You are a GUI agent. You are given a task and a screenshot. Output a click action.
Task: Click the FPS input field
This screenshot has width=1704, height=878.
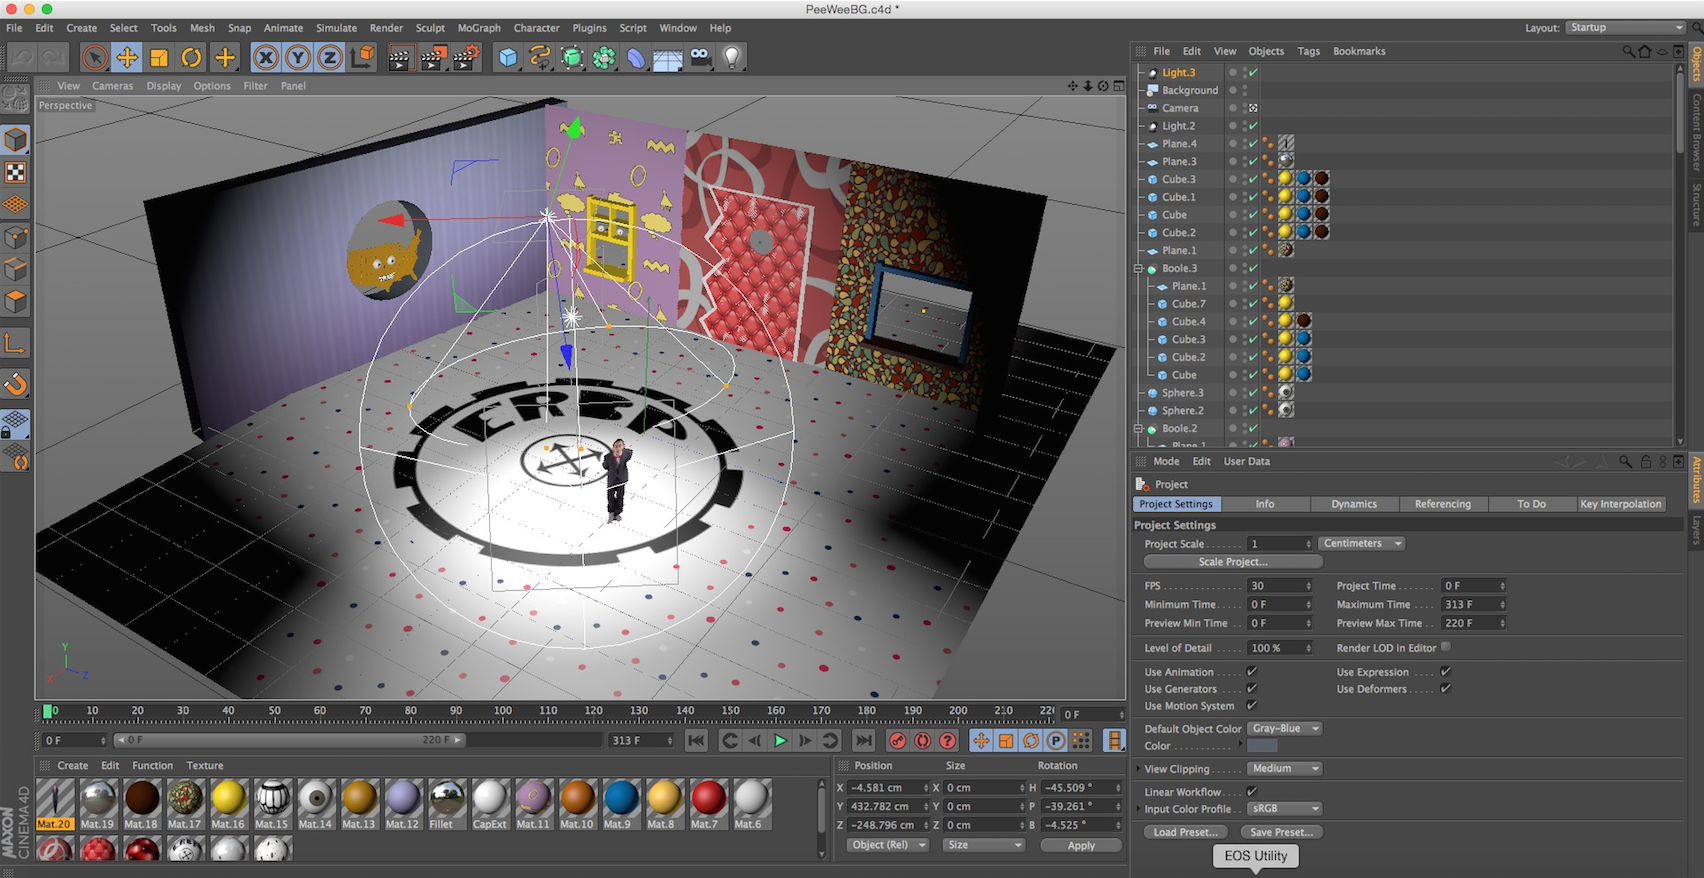pos(1279,586)
